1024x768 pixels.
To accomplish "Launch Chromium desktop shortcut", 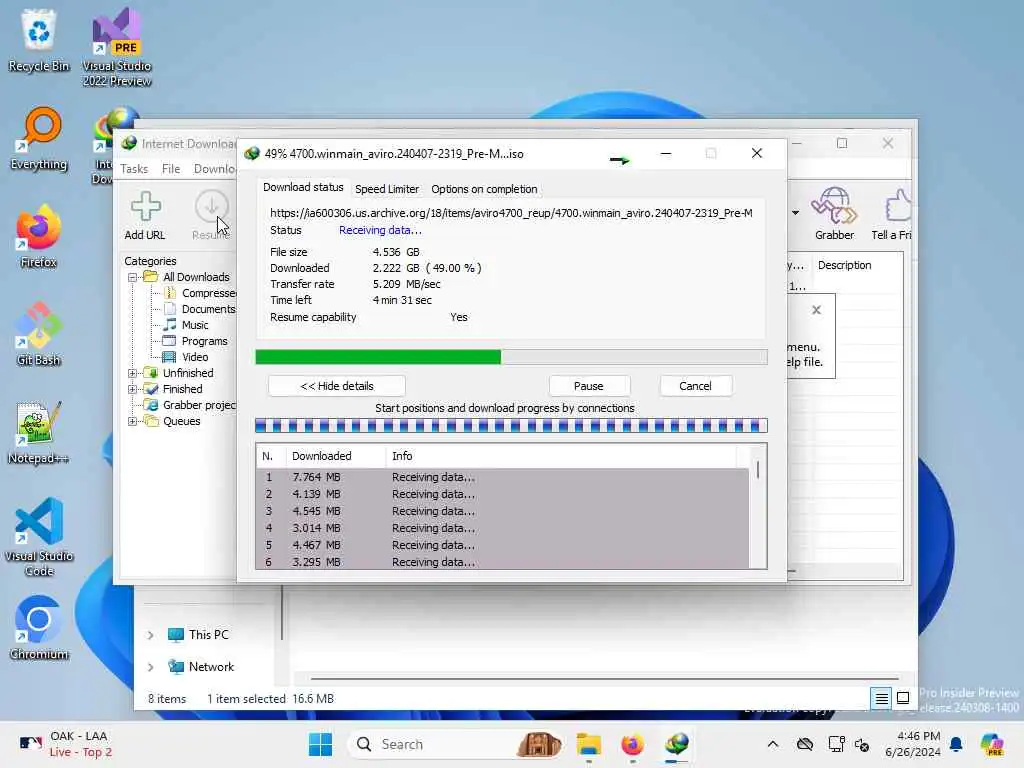I will (x=39, y=628).
